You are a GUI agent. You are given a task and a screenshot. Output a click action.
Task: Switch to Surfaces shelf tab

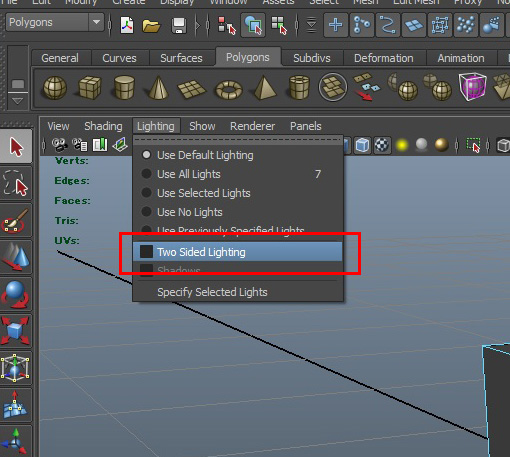[x=181, y=58]
